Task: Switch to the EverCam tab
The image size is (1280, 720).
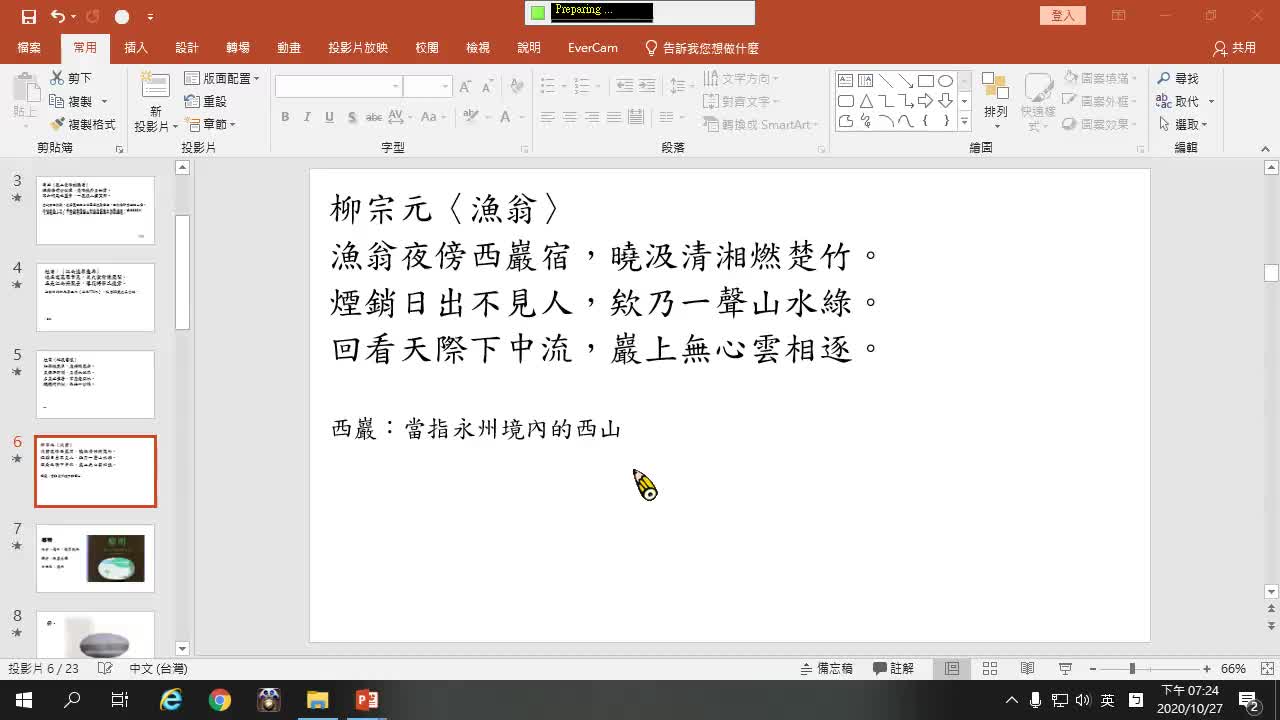Action: click(592, 48)
